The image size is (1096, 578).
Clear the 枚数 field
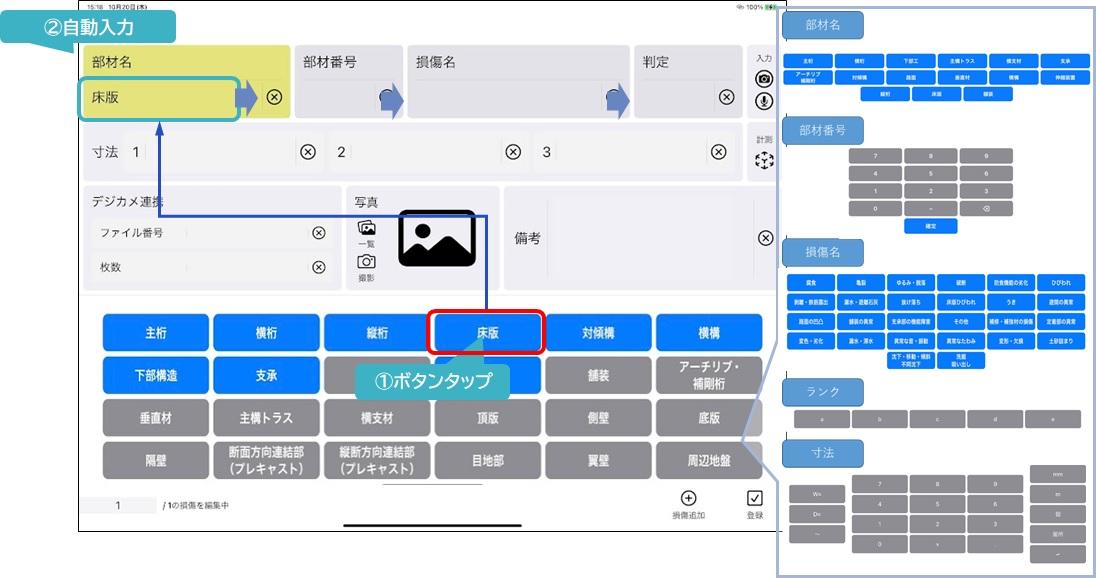[x=318, y=267]
